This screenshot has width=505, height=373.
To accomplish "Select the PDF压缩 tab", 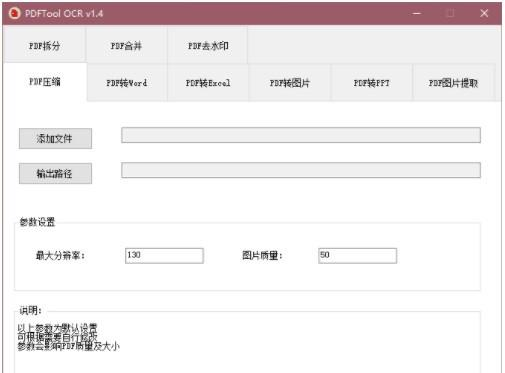I will [x=45, y=82].
